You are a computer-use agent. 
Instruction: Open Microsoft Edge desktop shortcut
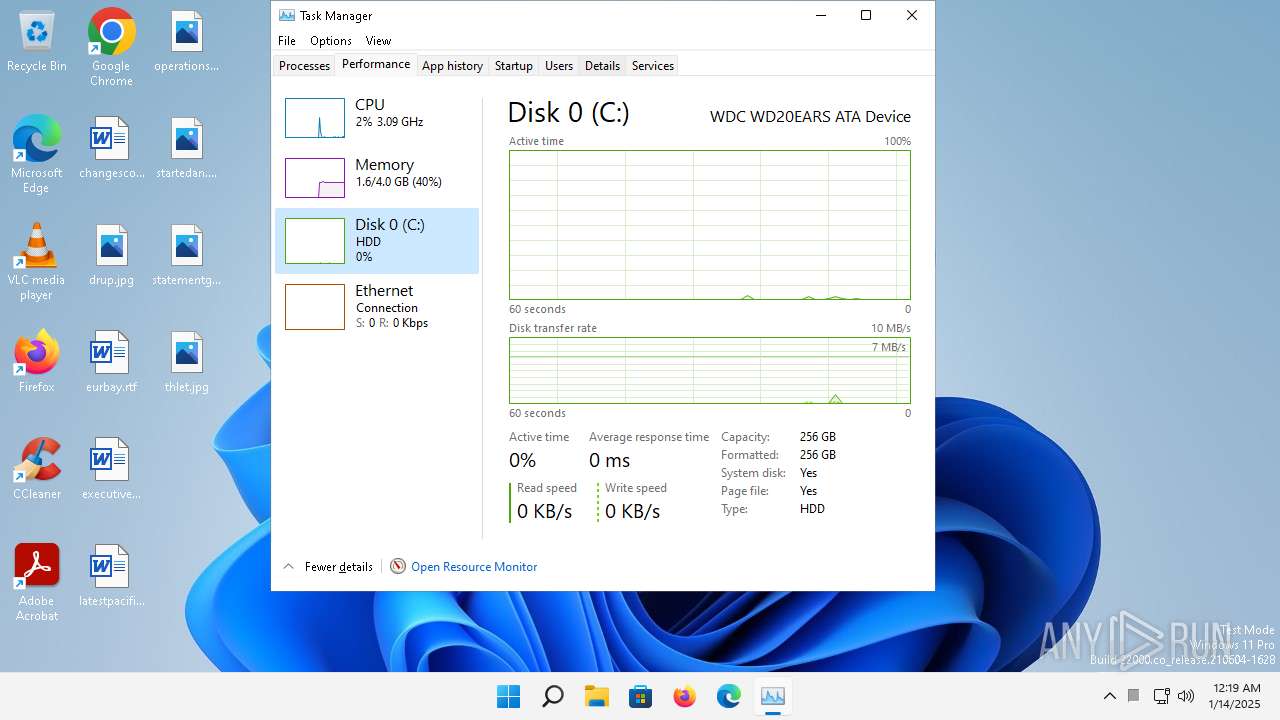point(37,155)
